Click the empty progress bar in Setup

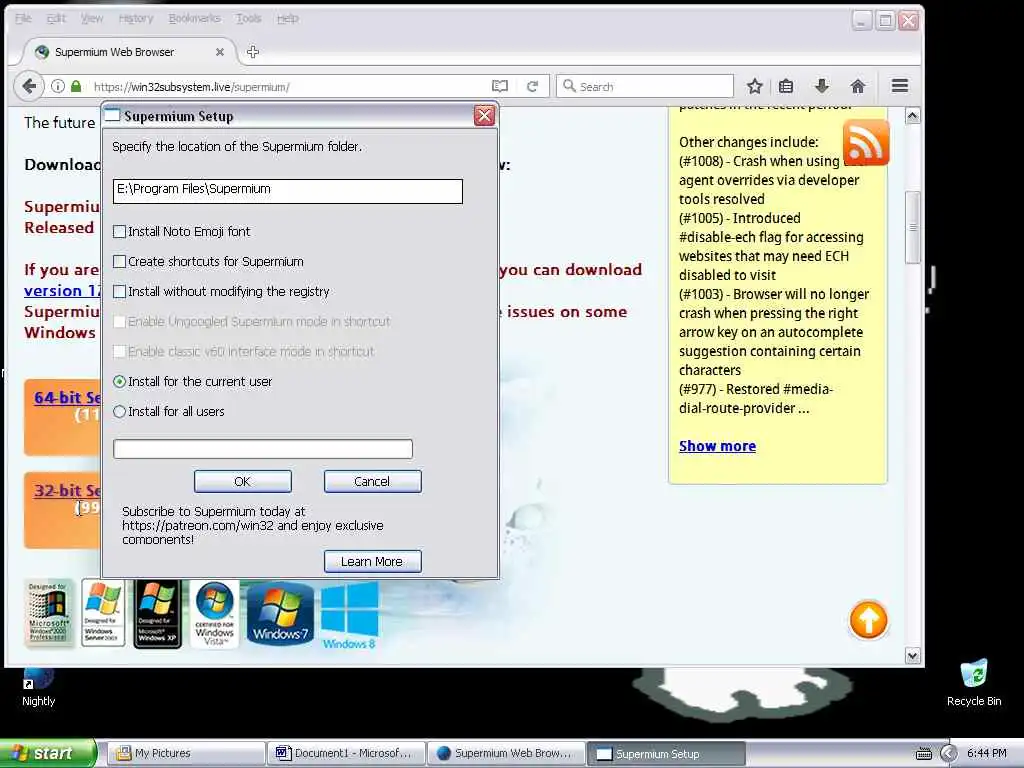(x=263, y=449)
